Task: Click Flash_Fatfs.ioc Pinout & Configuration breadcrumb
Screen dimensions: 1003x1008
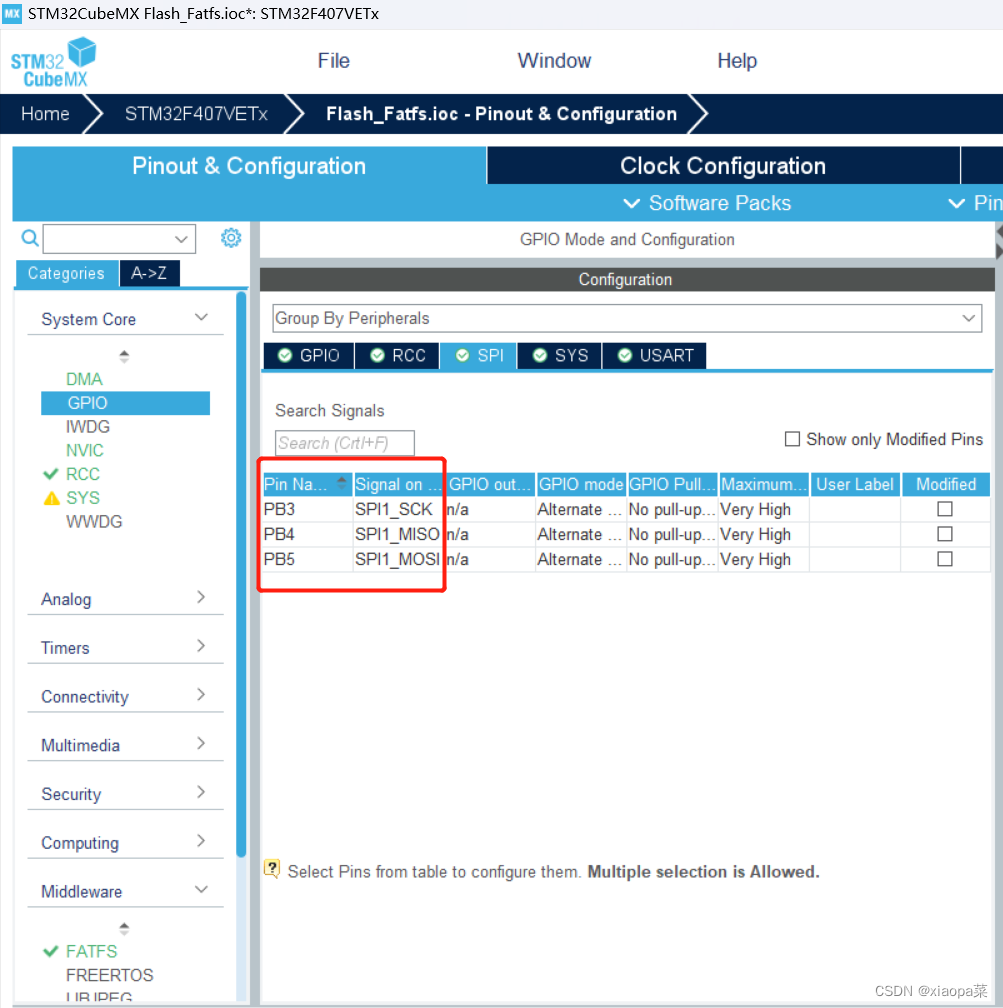Action: tap(502, 114)
